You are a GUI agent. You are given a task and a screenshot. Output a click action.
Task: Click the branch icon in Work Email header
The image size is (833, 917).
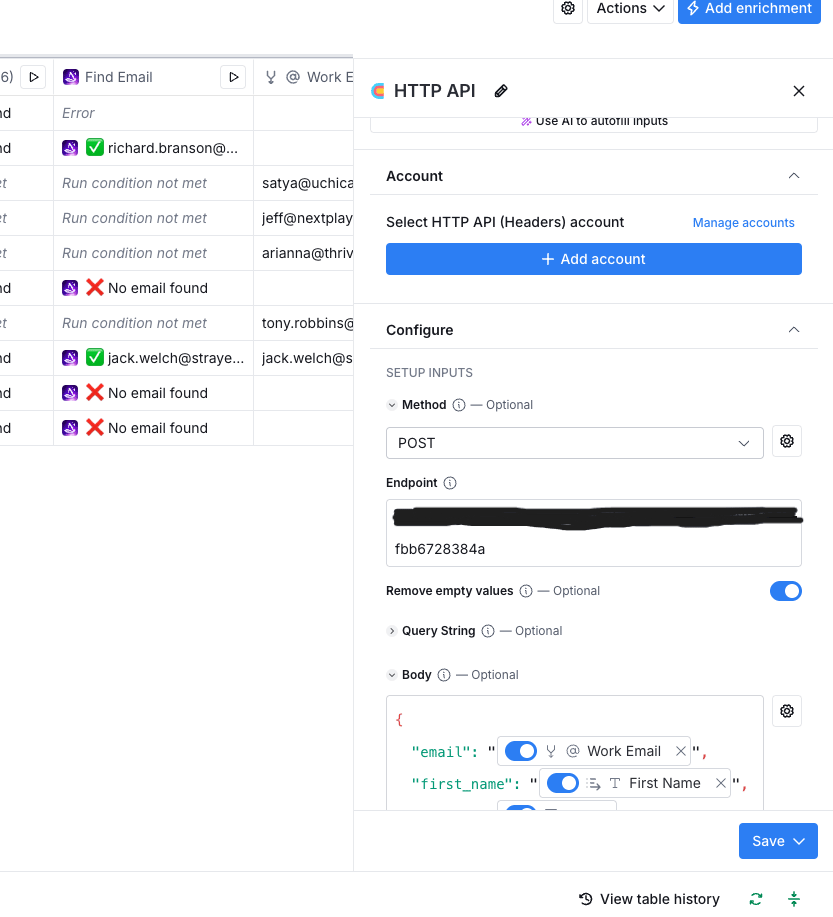click(x=270, y=77)
